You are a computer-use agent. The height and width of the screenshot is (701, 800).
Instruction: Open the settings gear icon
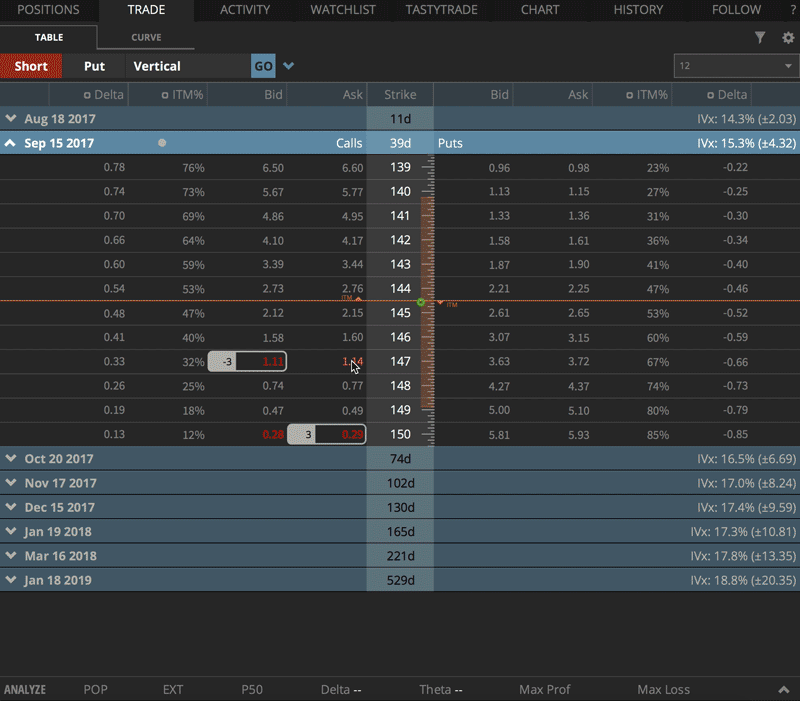[788, 36]
